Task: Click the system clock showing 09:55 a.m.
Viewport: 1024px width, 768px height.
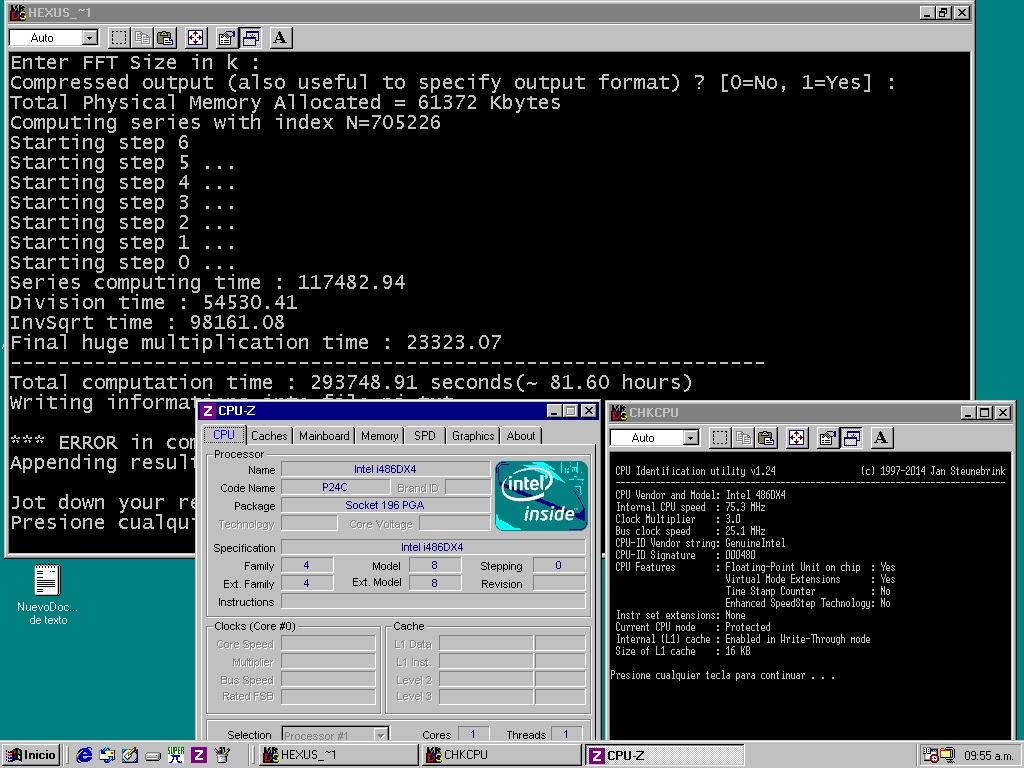Action: [988, 756]
